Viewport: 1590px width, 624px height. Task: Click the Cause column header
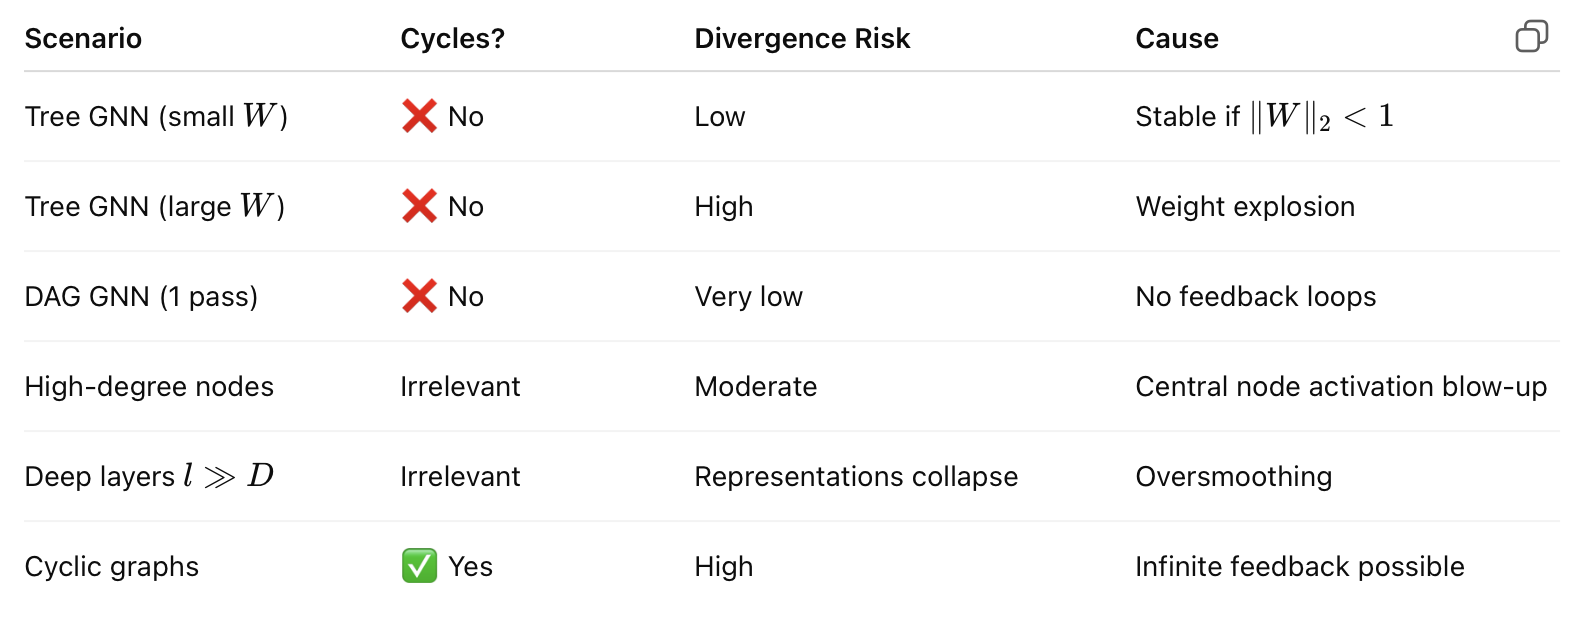coord(1176,39)
